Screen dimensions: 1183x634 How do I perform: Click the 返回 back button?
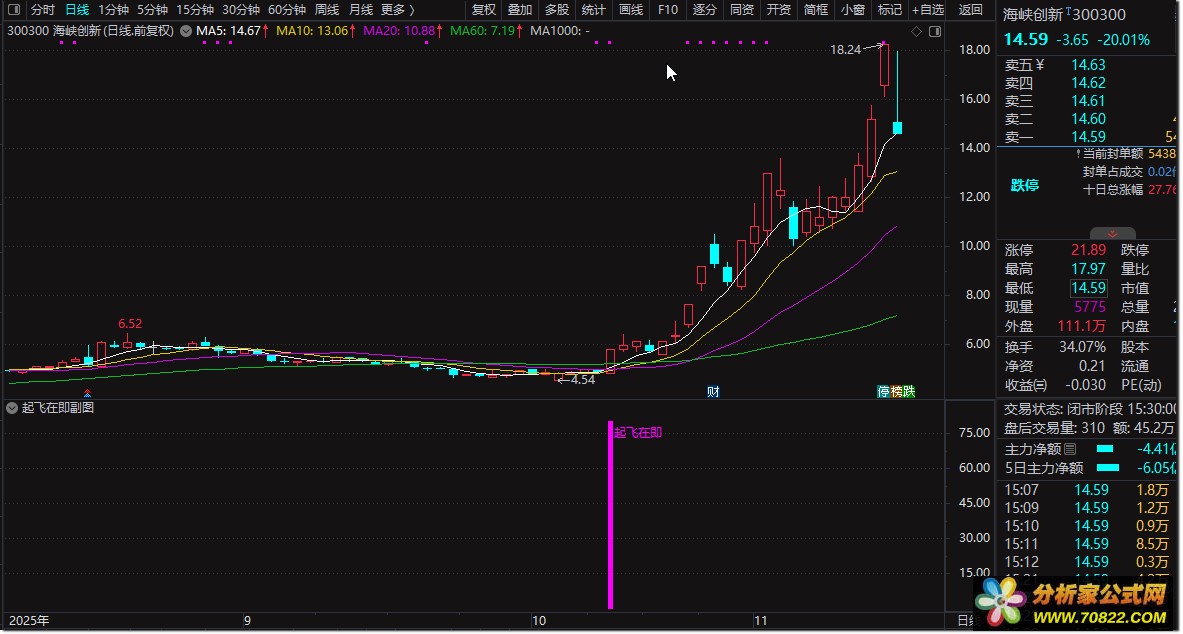click(971, 10)
